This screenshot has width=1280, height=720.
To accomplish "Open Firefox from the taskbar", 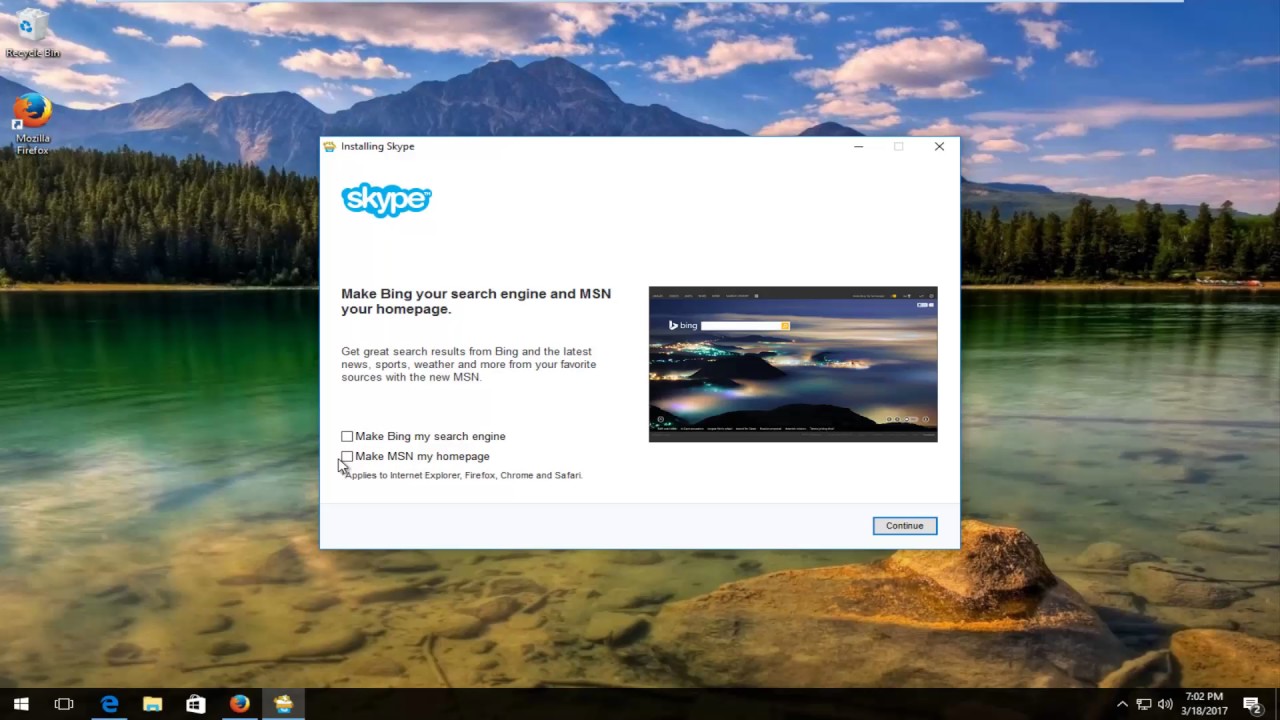I will (x=239, y=704).
